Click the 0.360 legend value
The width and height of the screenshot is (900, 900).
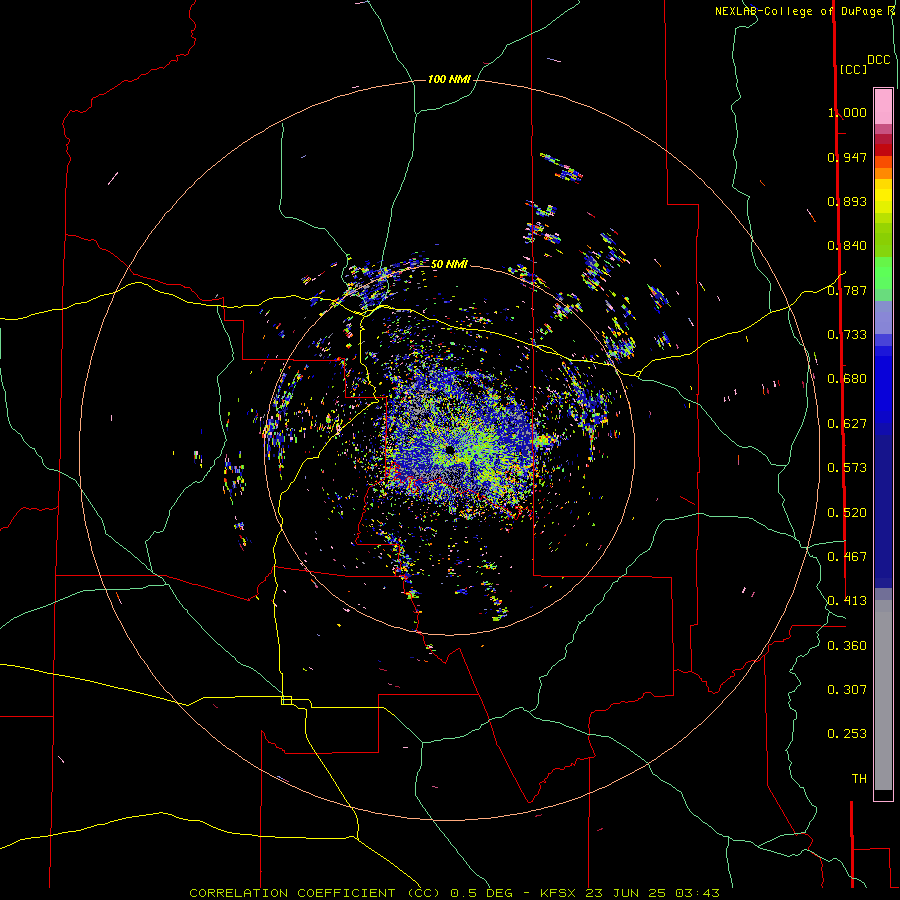point(847,646)
